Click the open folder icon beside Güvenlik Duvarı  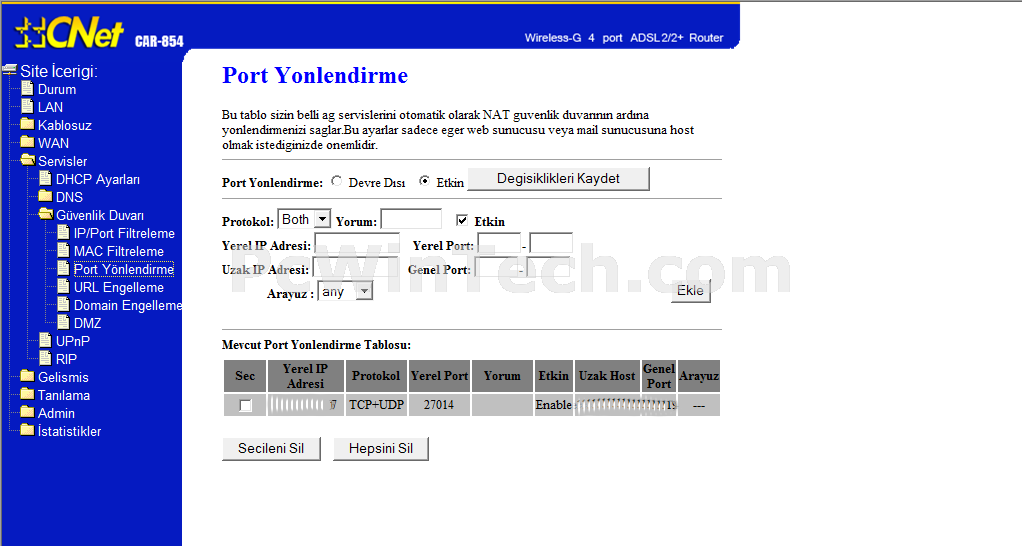click(x=46, y=214)
